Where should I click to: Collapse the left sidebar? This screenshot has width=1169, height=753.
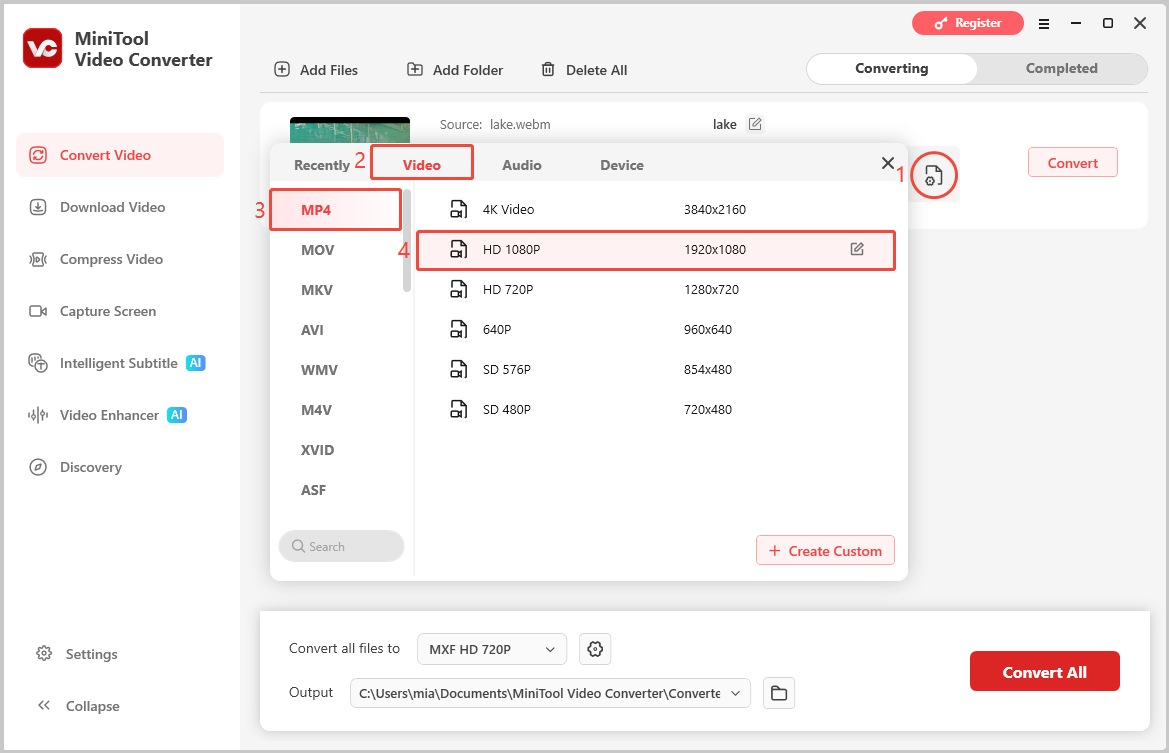(78, 706)
